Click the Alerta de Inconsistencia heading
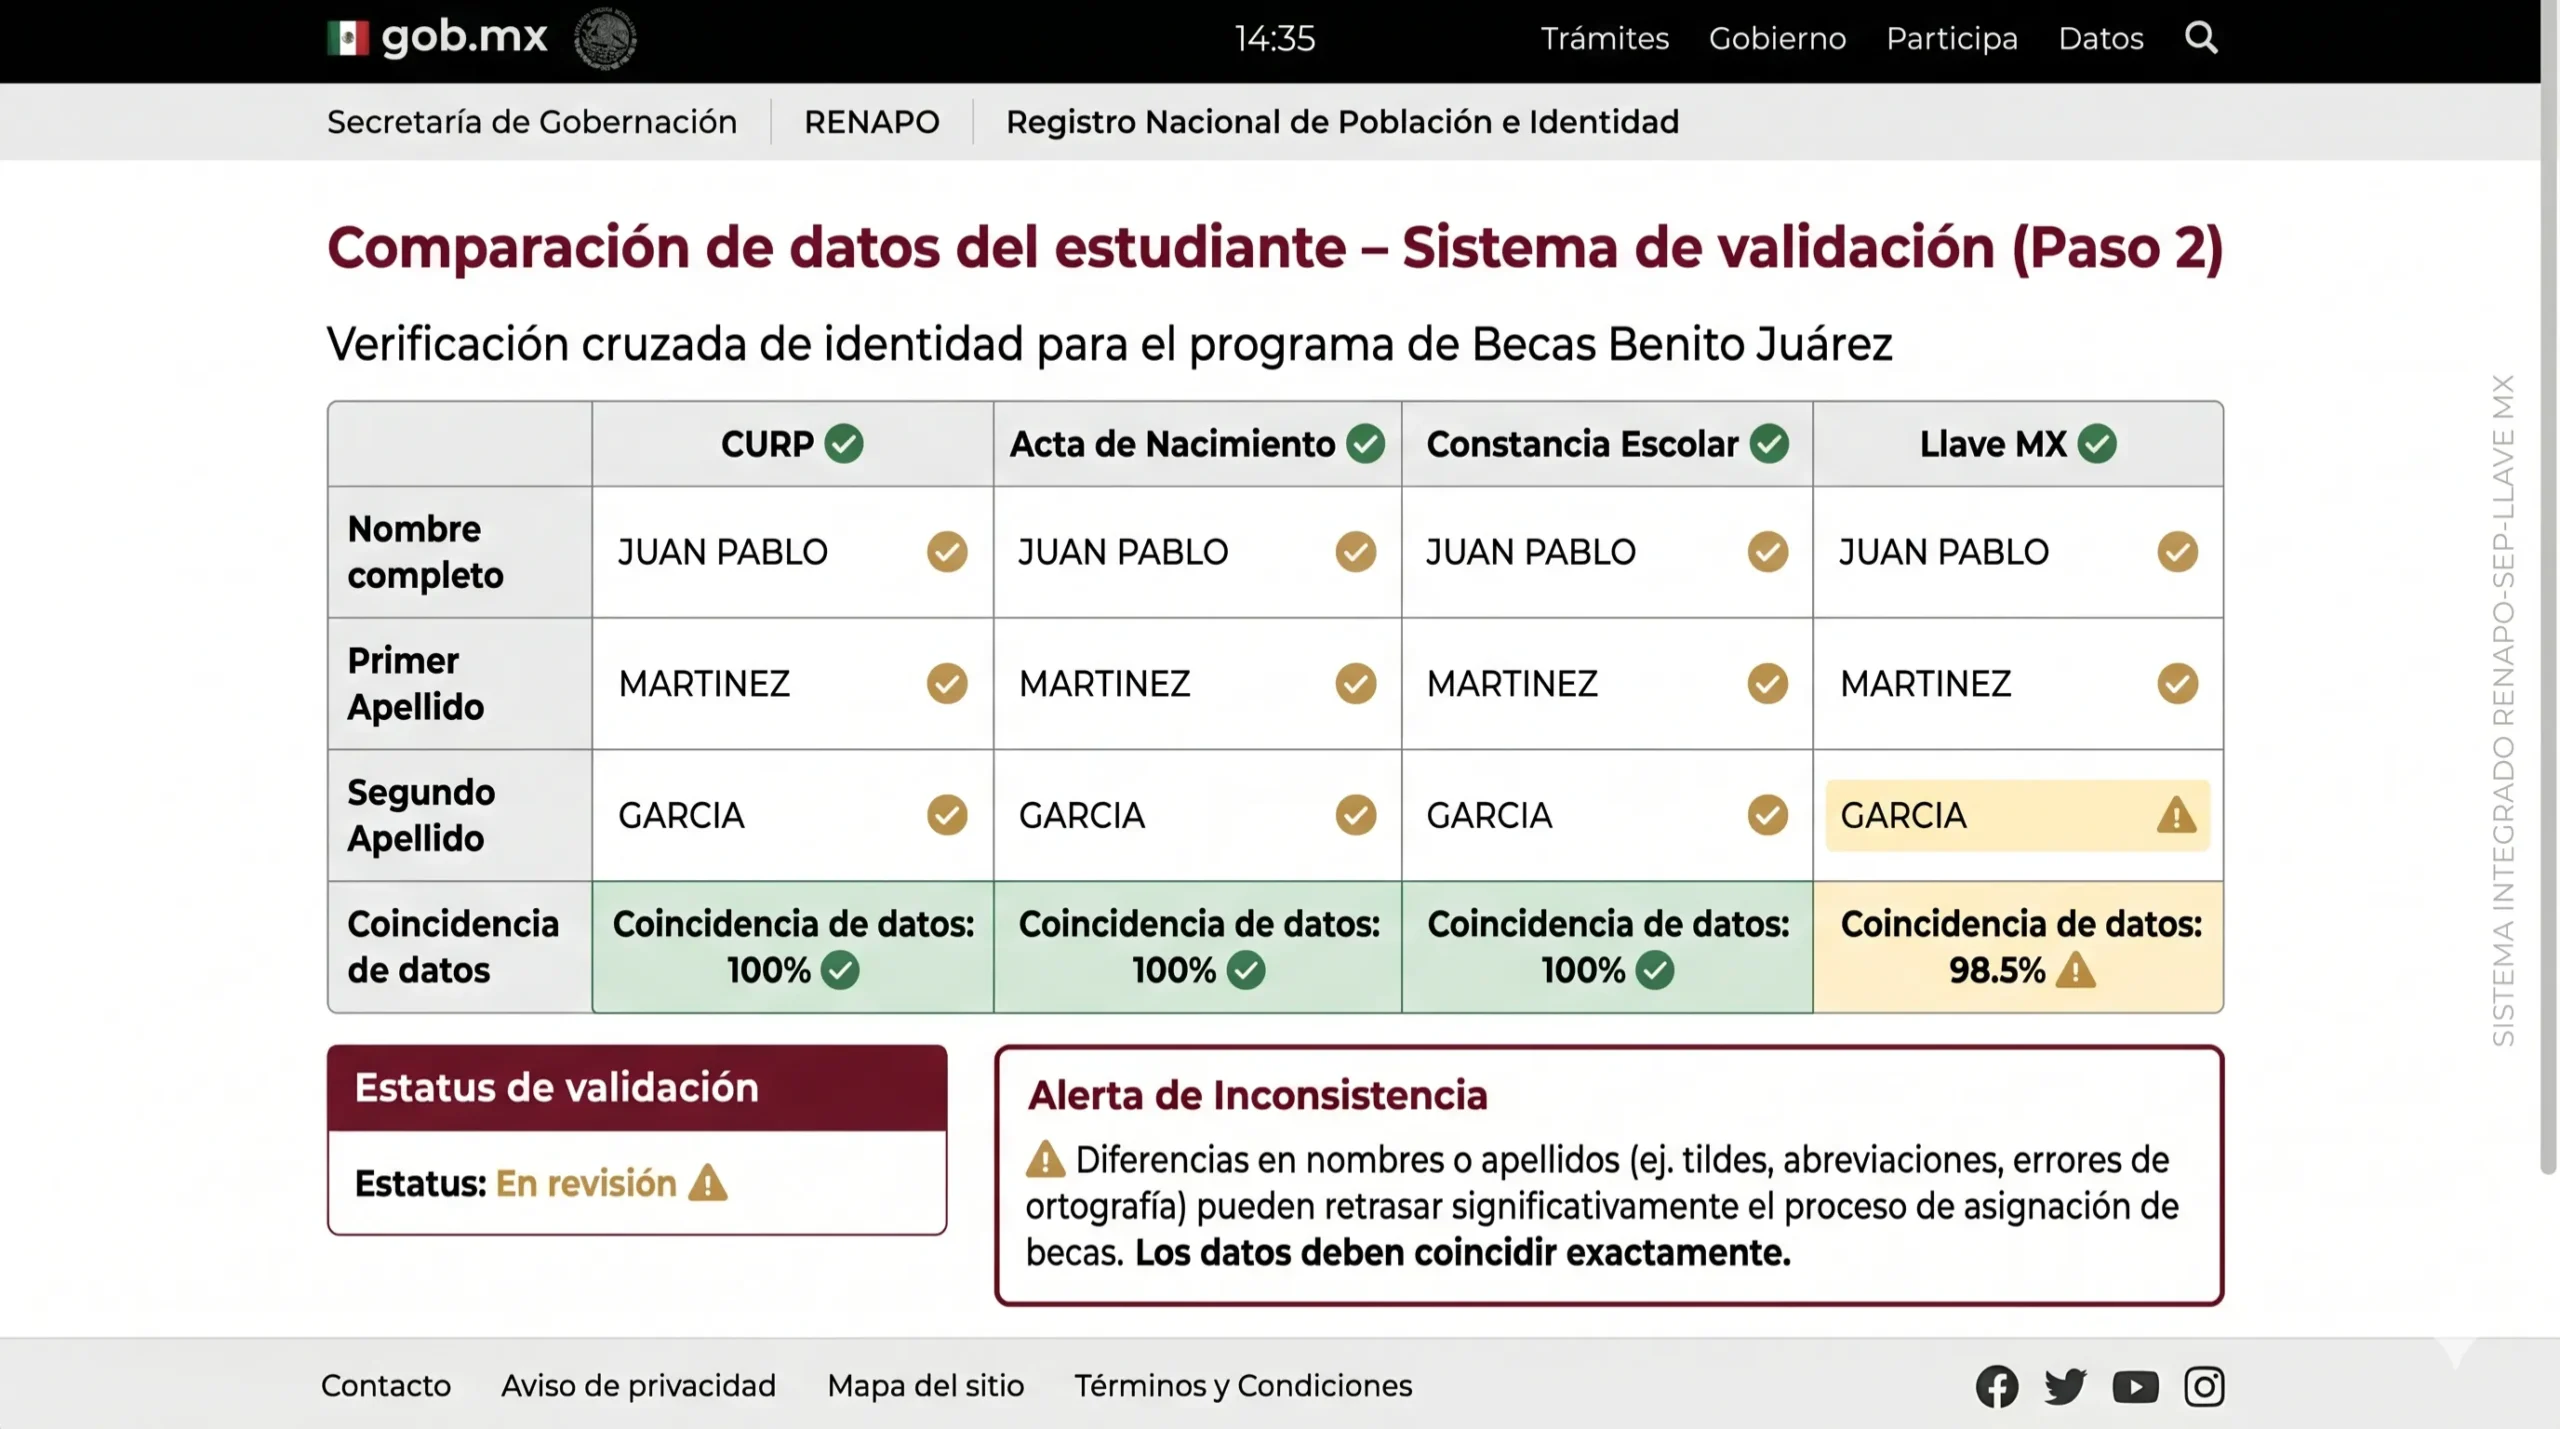The width and height of the screenshot is (2560, 1429). tap(1257, 1095)
